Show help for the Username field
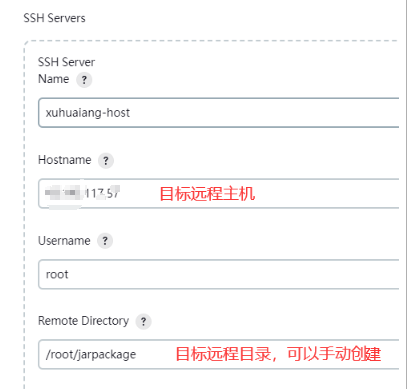The image size is (407, 389). coord(105,241)
